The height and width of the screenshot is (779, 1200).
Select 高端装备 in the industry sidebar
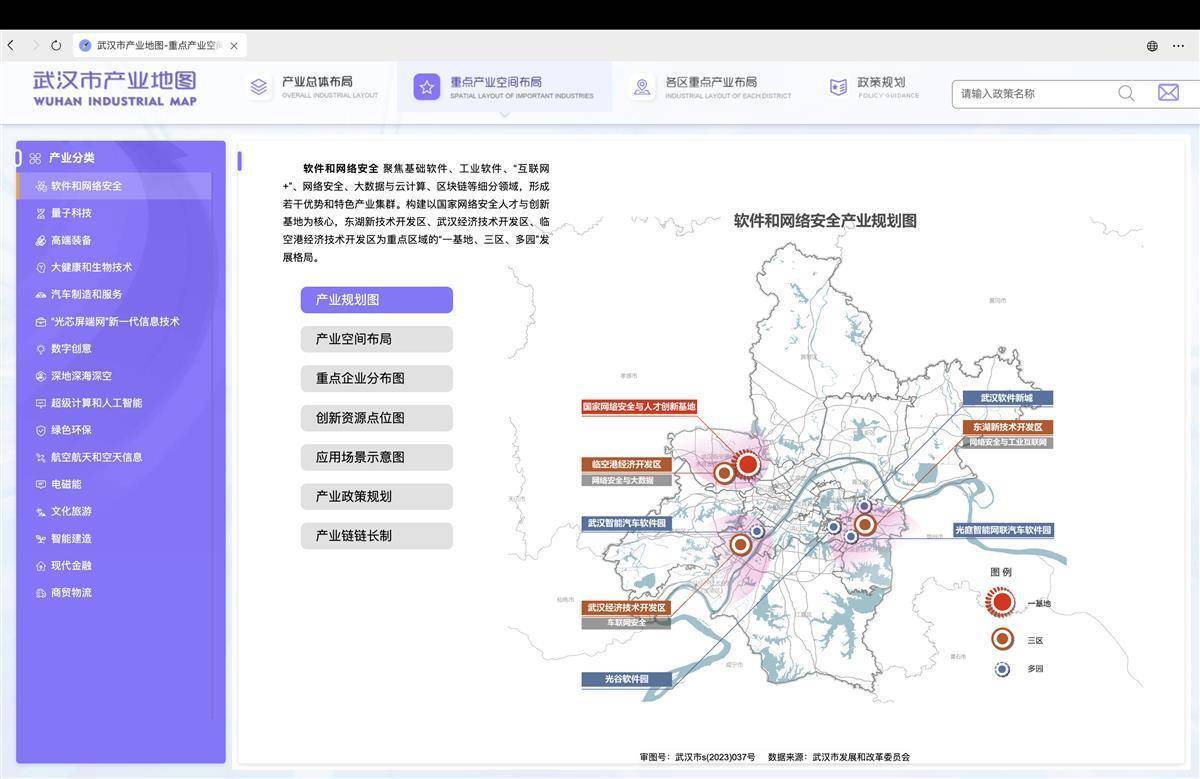pos(71,240)
